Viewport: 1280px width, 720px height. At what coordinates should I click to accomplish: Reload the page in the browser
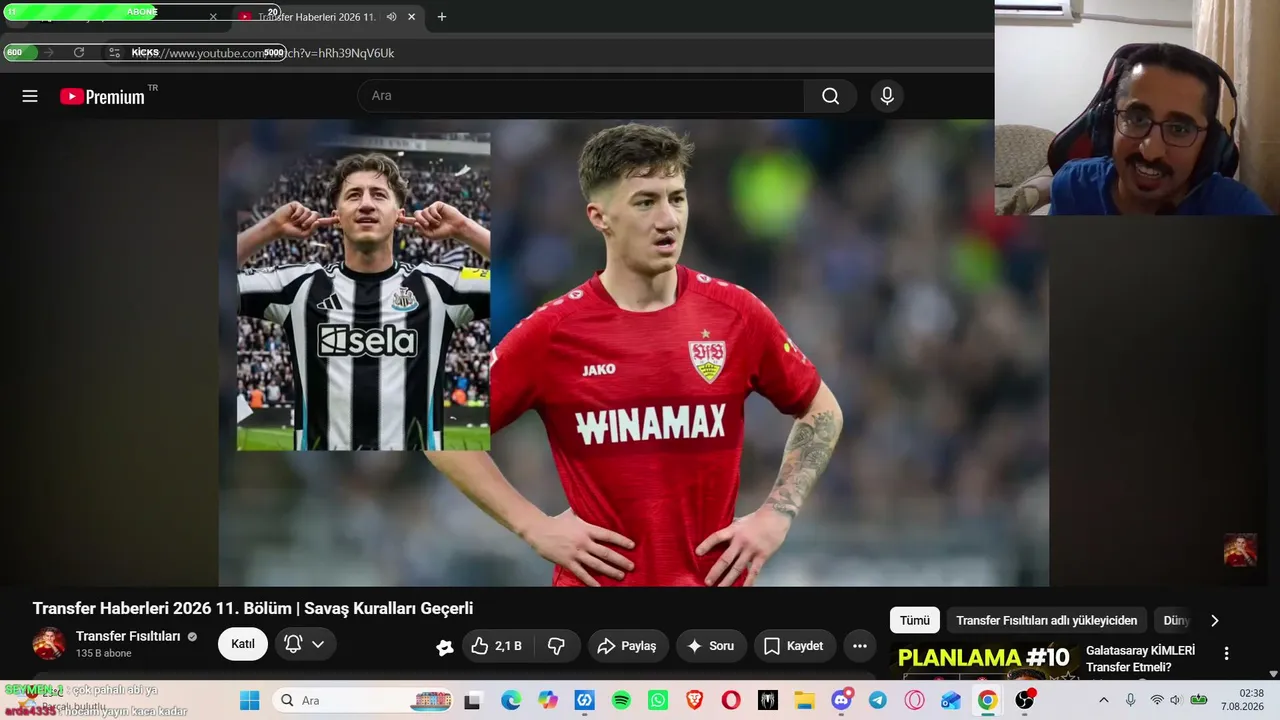coord(79,52)
